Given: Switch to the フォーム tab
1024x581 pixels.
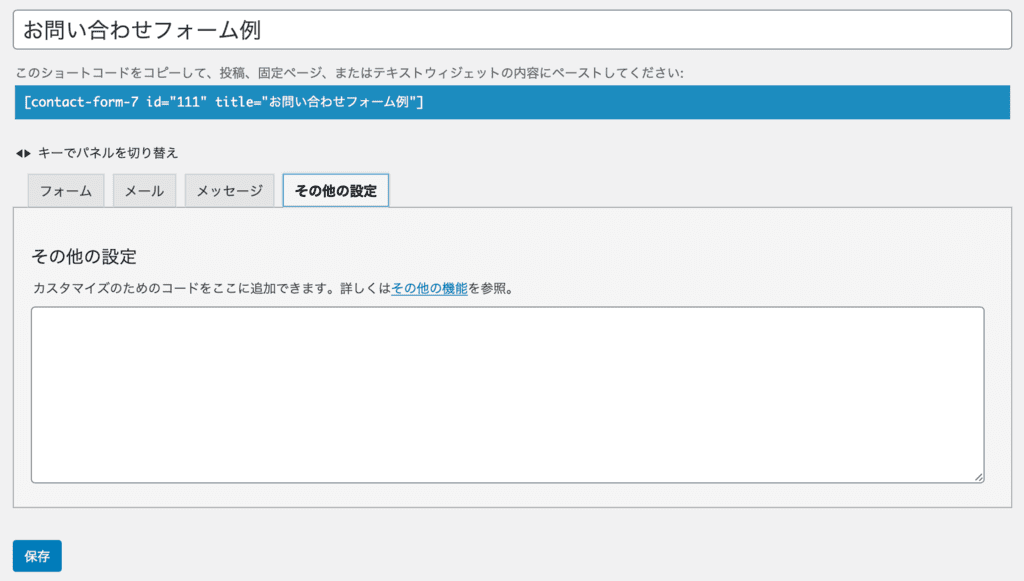Looking at the screenshot, I should coord(65,189).
